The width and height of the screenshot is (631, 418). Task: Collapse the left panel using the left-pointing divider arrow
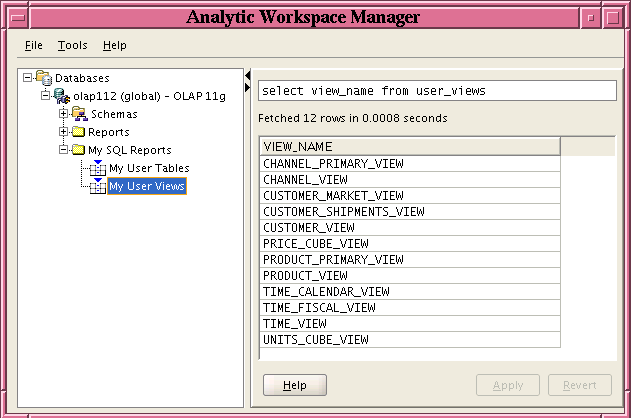pos(247,75)
